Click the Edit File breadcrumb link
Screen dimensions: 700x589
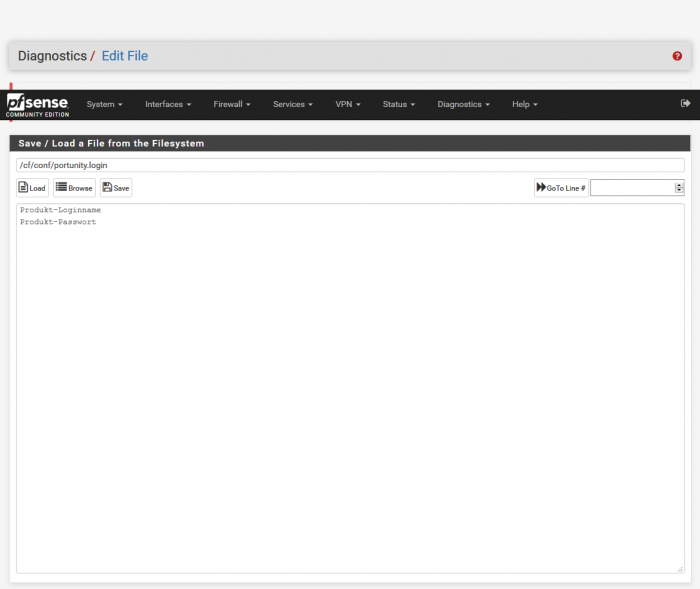click(x=124, y=56)
